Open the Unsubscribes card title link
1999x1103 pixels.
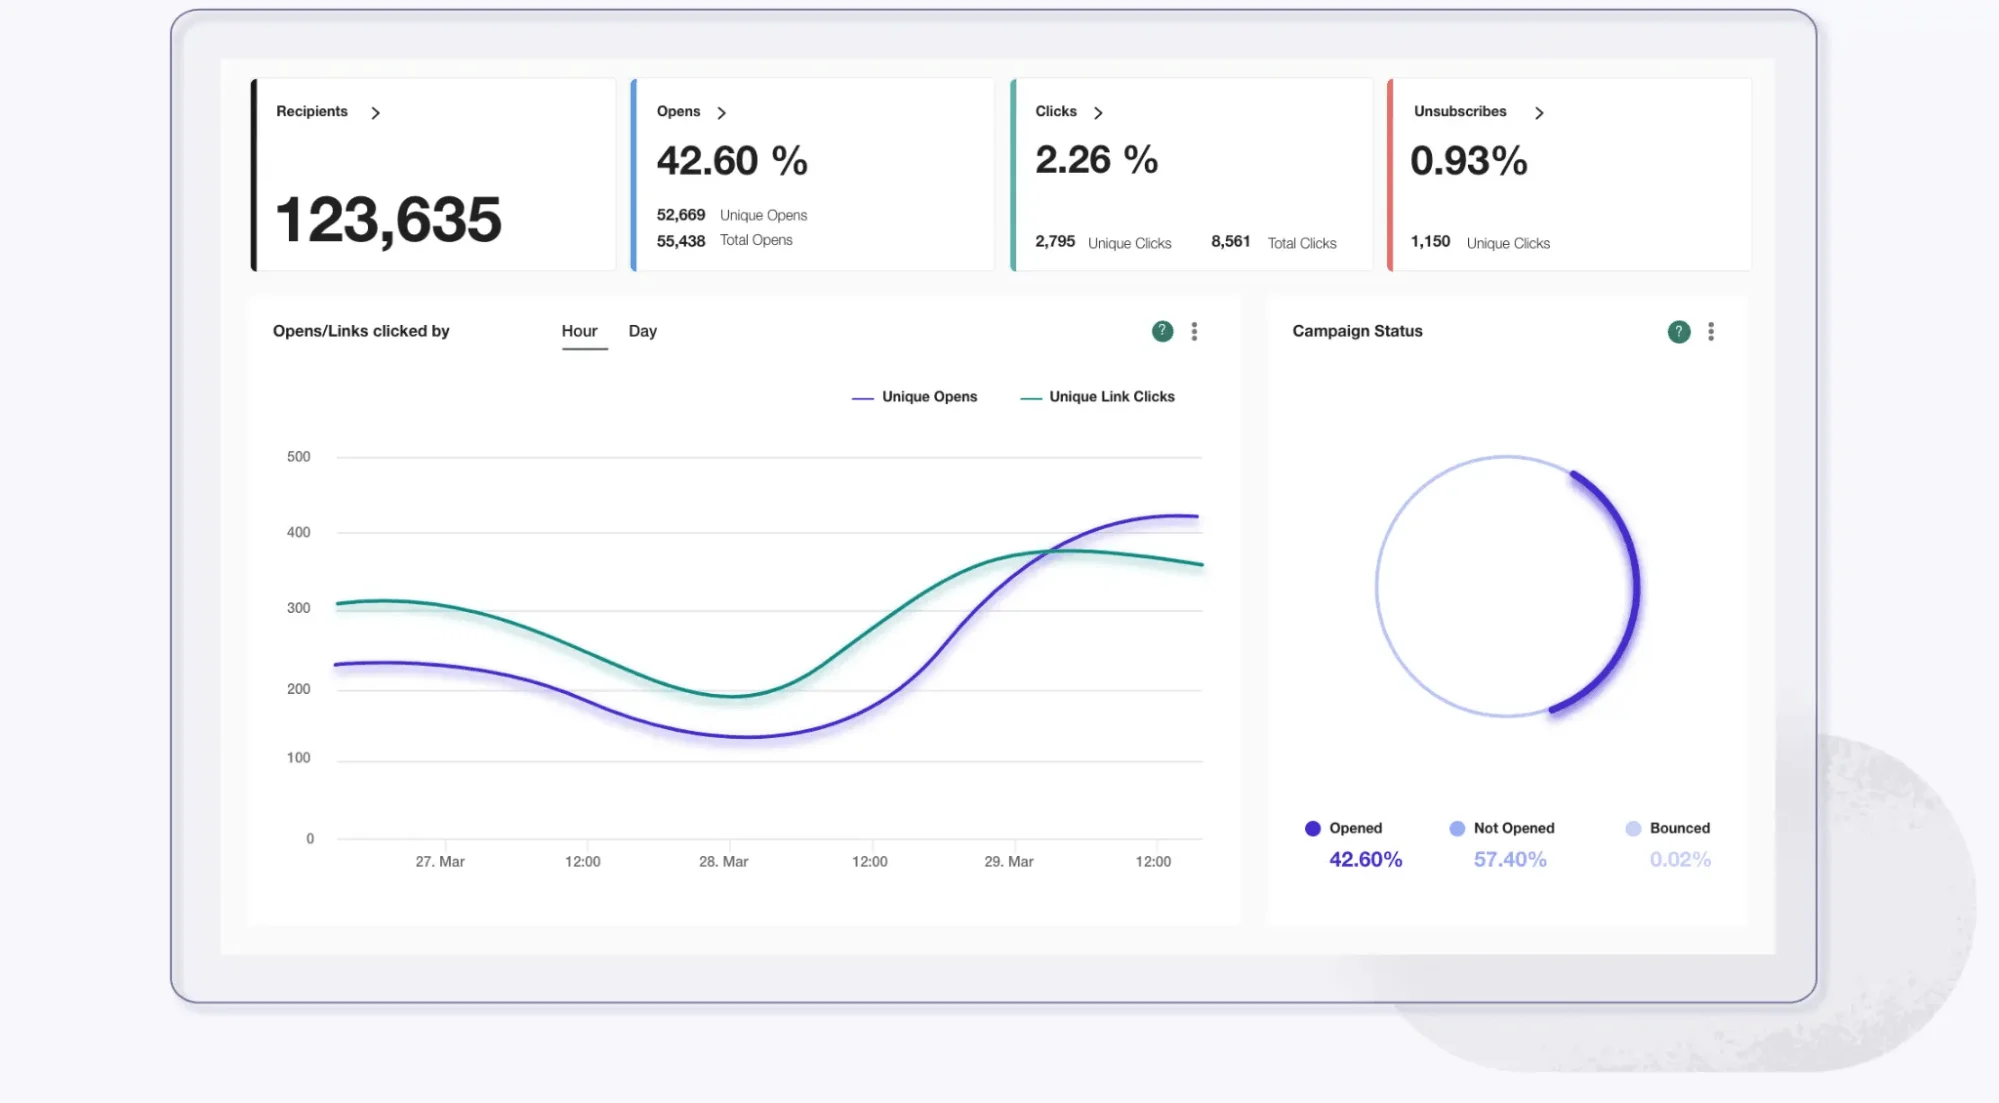[1460, 111]
